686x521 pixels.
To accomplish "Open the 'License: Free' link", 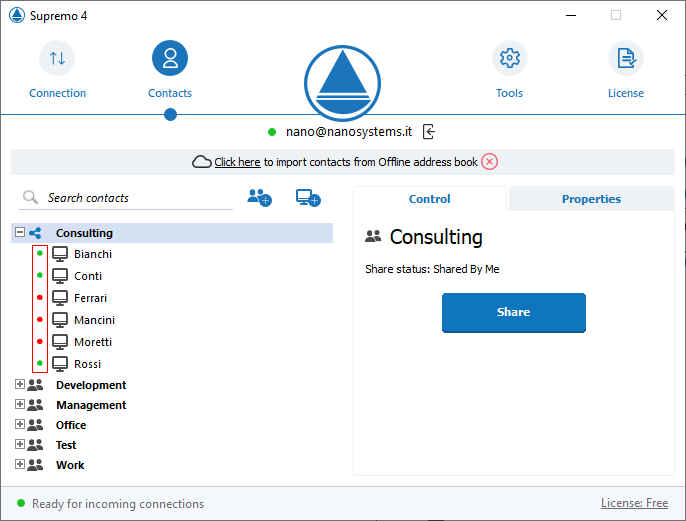I will point(634,503).
